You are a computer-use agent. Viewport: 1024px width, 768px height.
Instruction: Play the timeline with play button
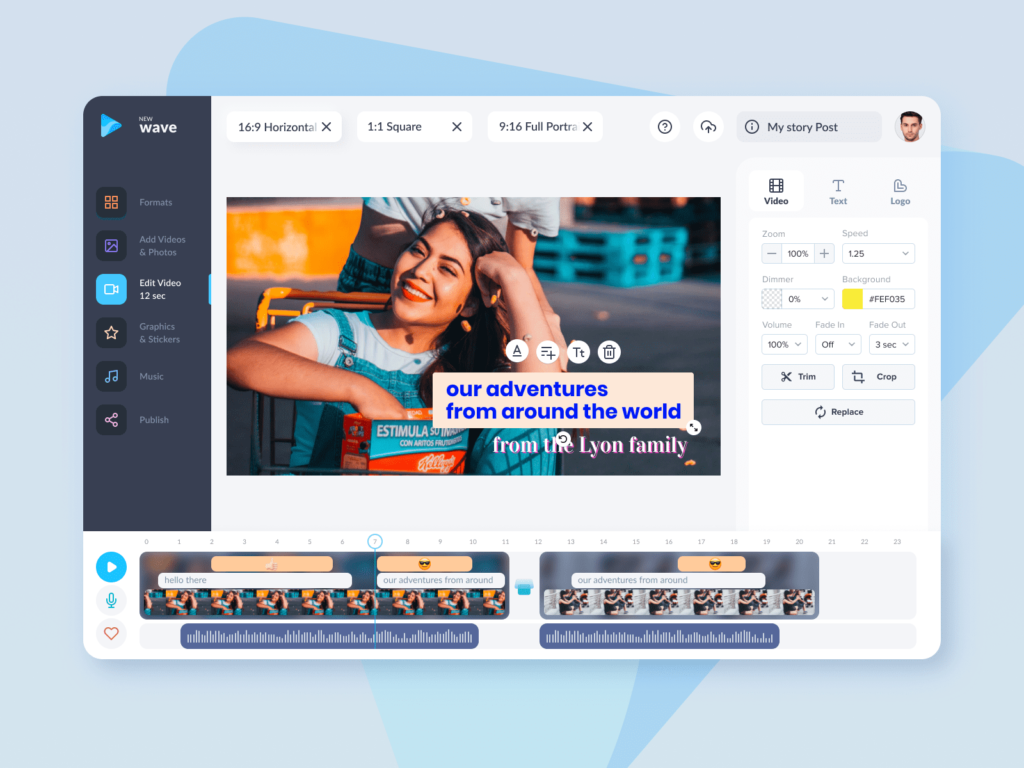point(111,567)
